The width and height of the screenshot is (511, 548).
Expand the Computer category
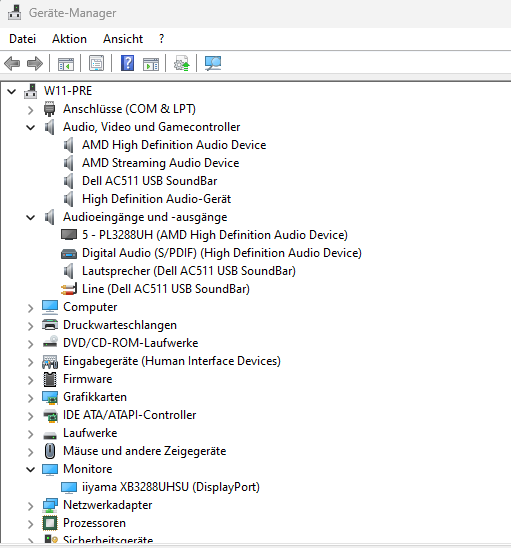point(31,308)
